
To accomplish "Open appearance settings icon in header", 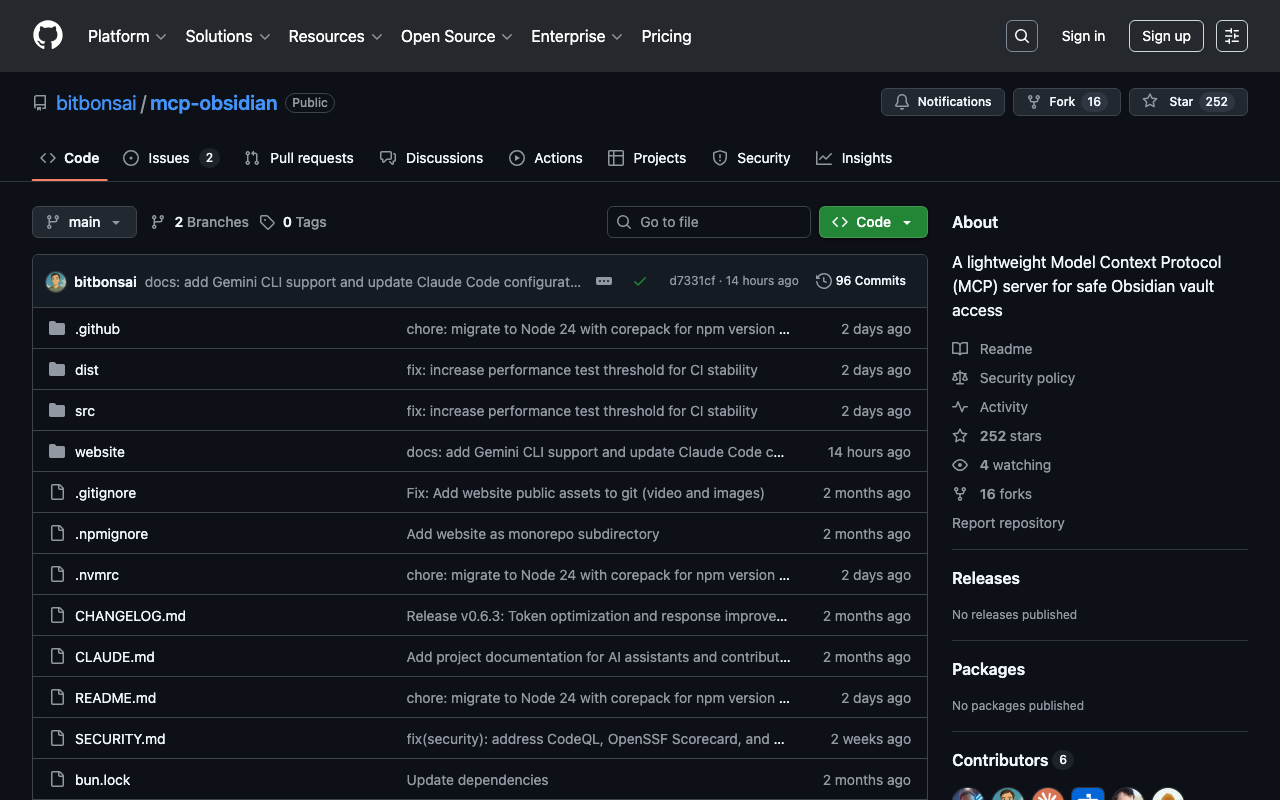I will 1231,36.
